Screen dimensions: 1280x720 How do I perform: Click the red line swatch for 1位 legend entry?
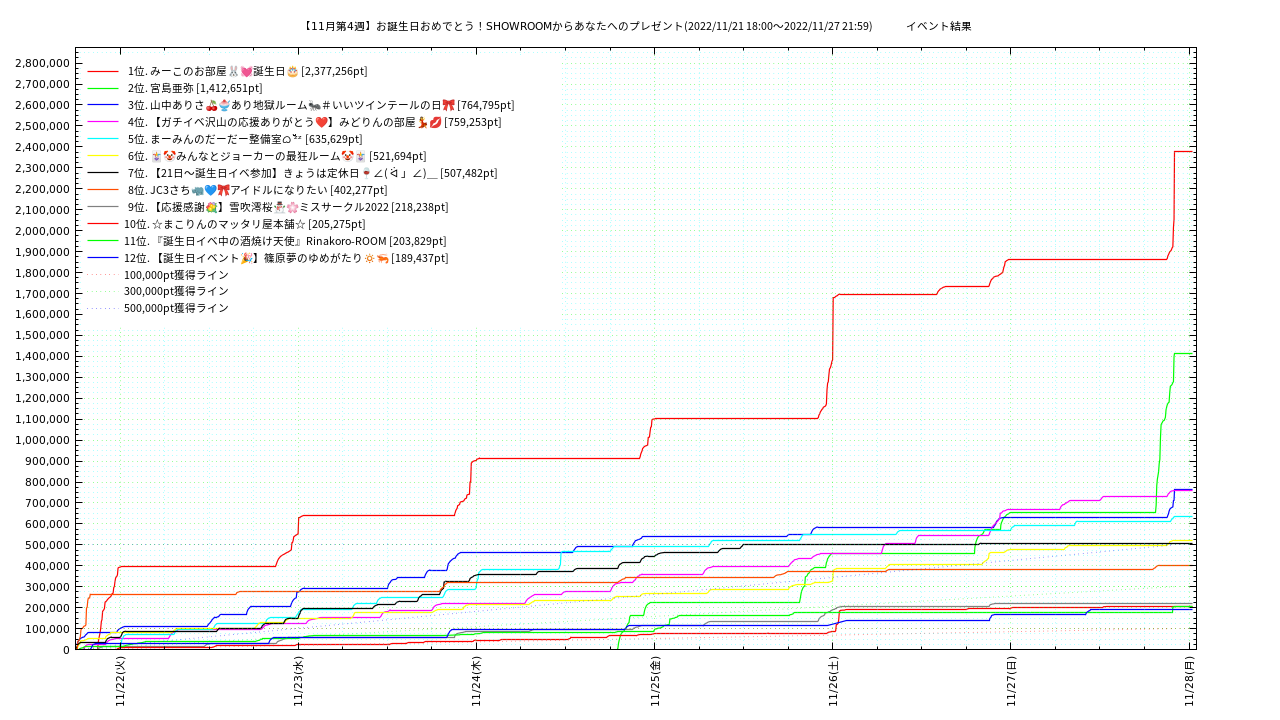(103, 72)
